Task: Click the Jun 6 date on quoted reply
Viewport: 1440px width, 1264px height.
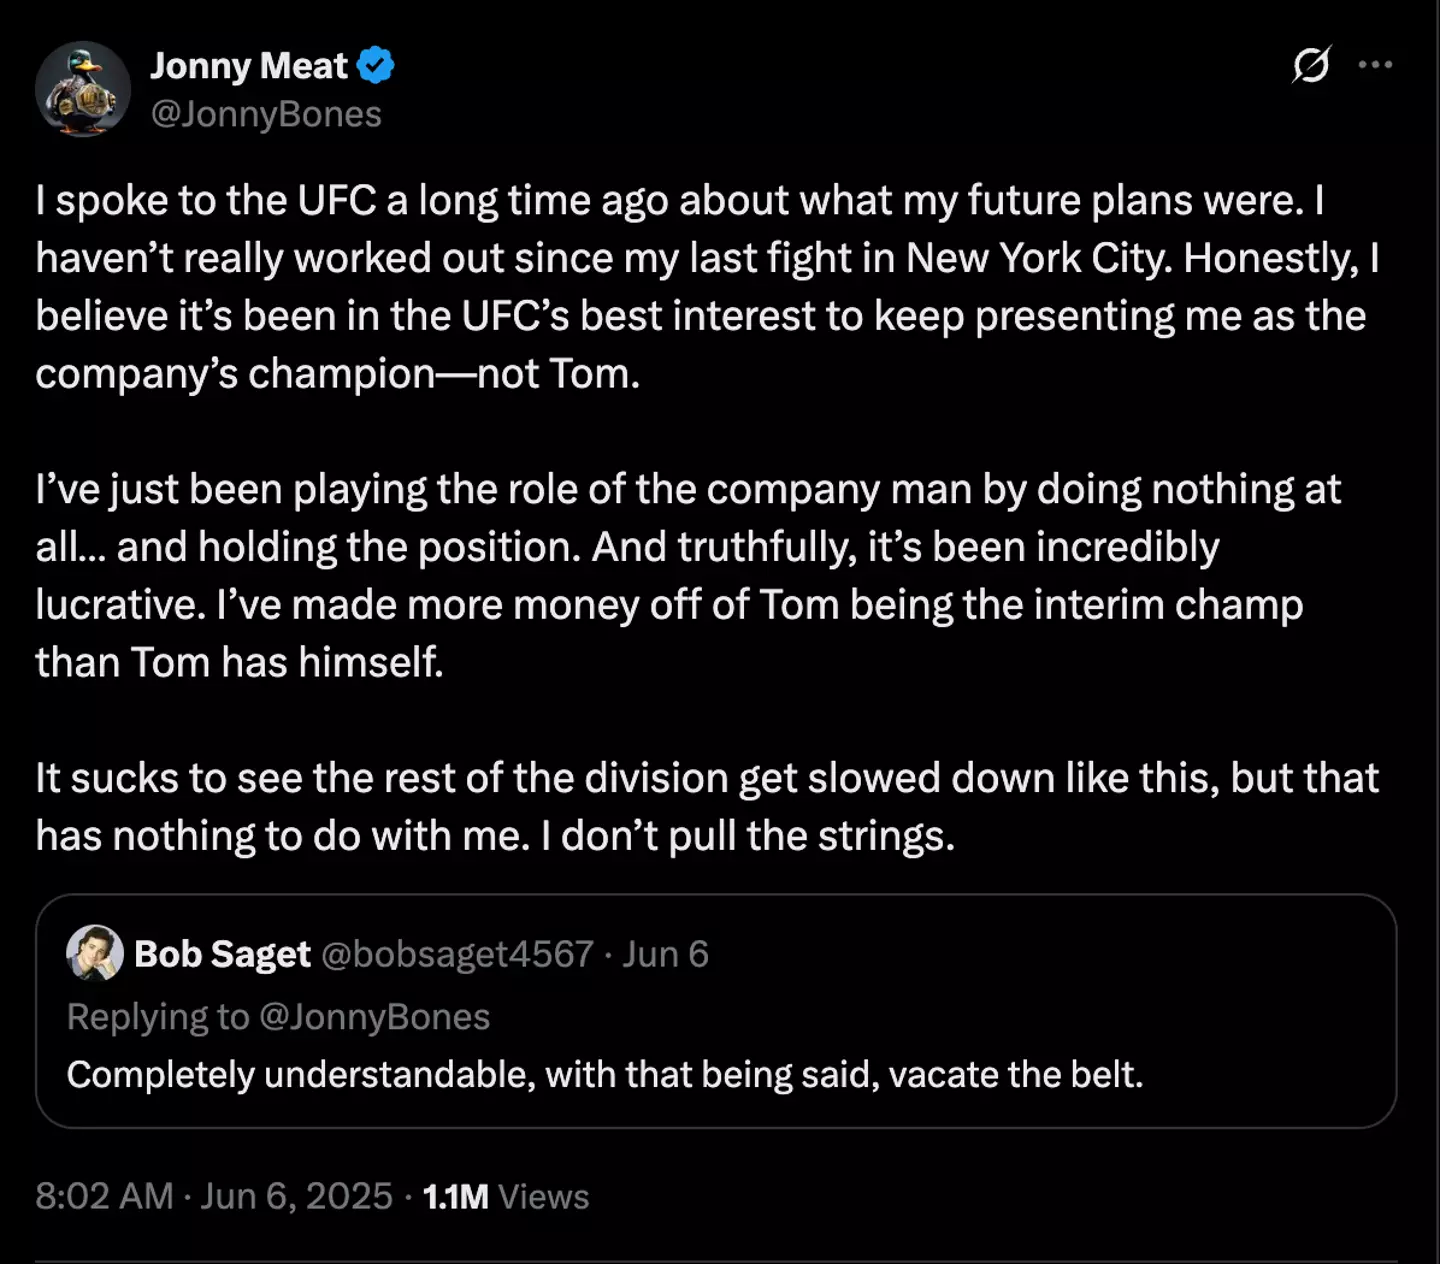Action: pos(665,954)
